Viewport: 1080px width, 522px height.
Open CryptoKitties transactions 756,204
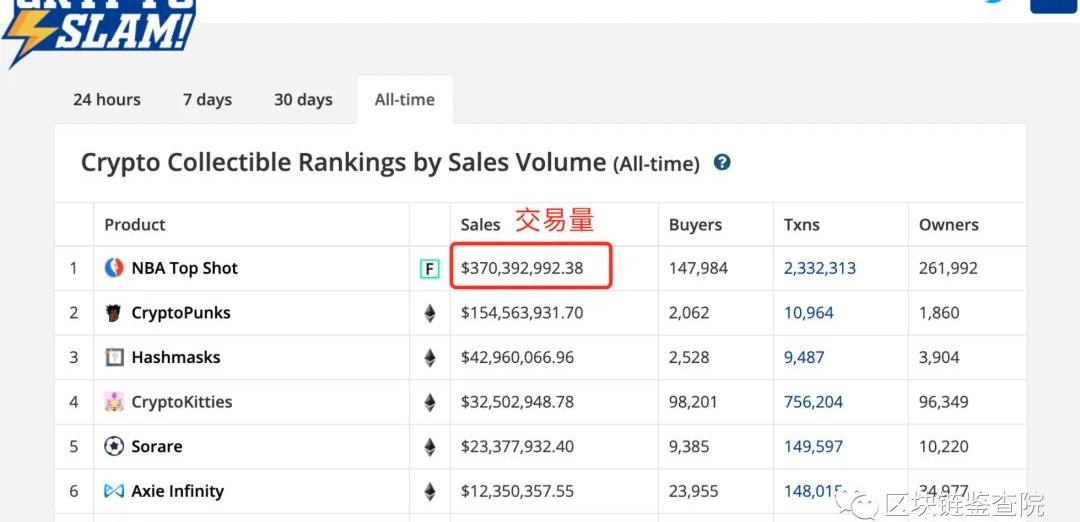[813, 402]
